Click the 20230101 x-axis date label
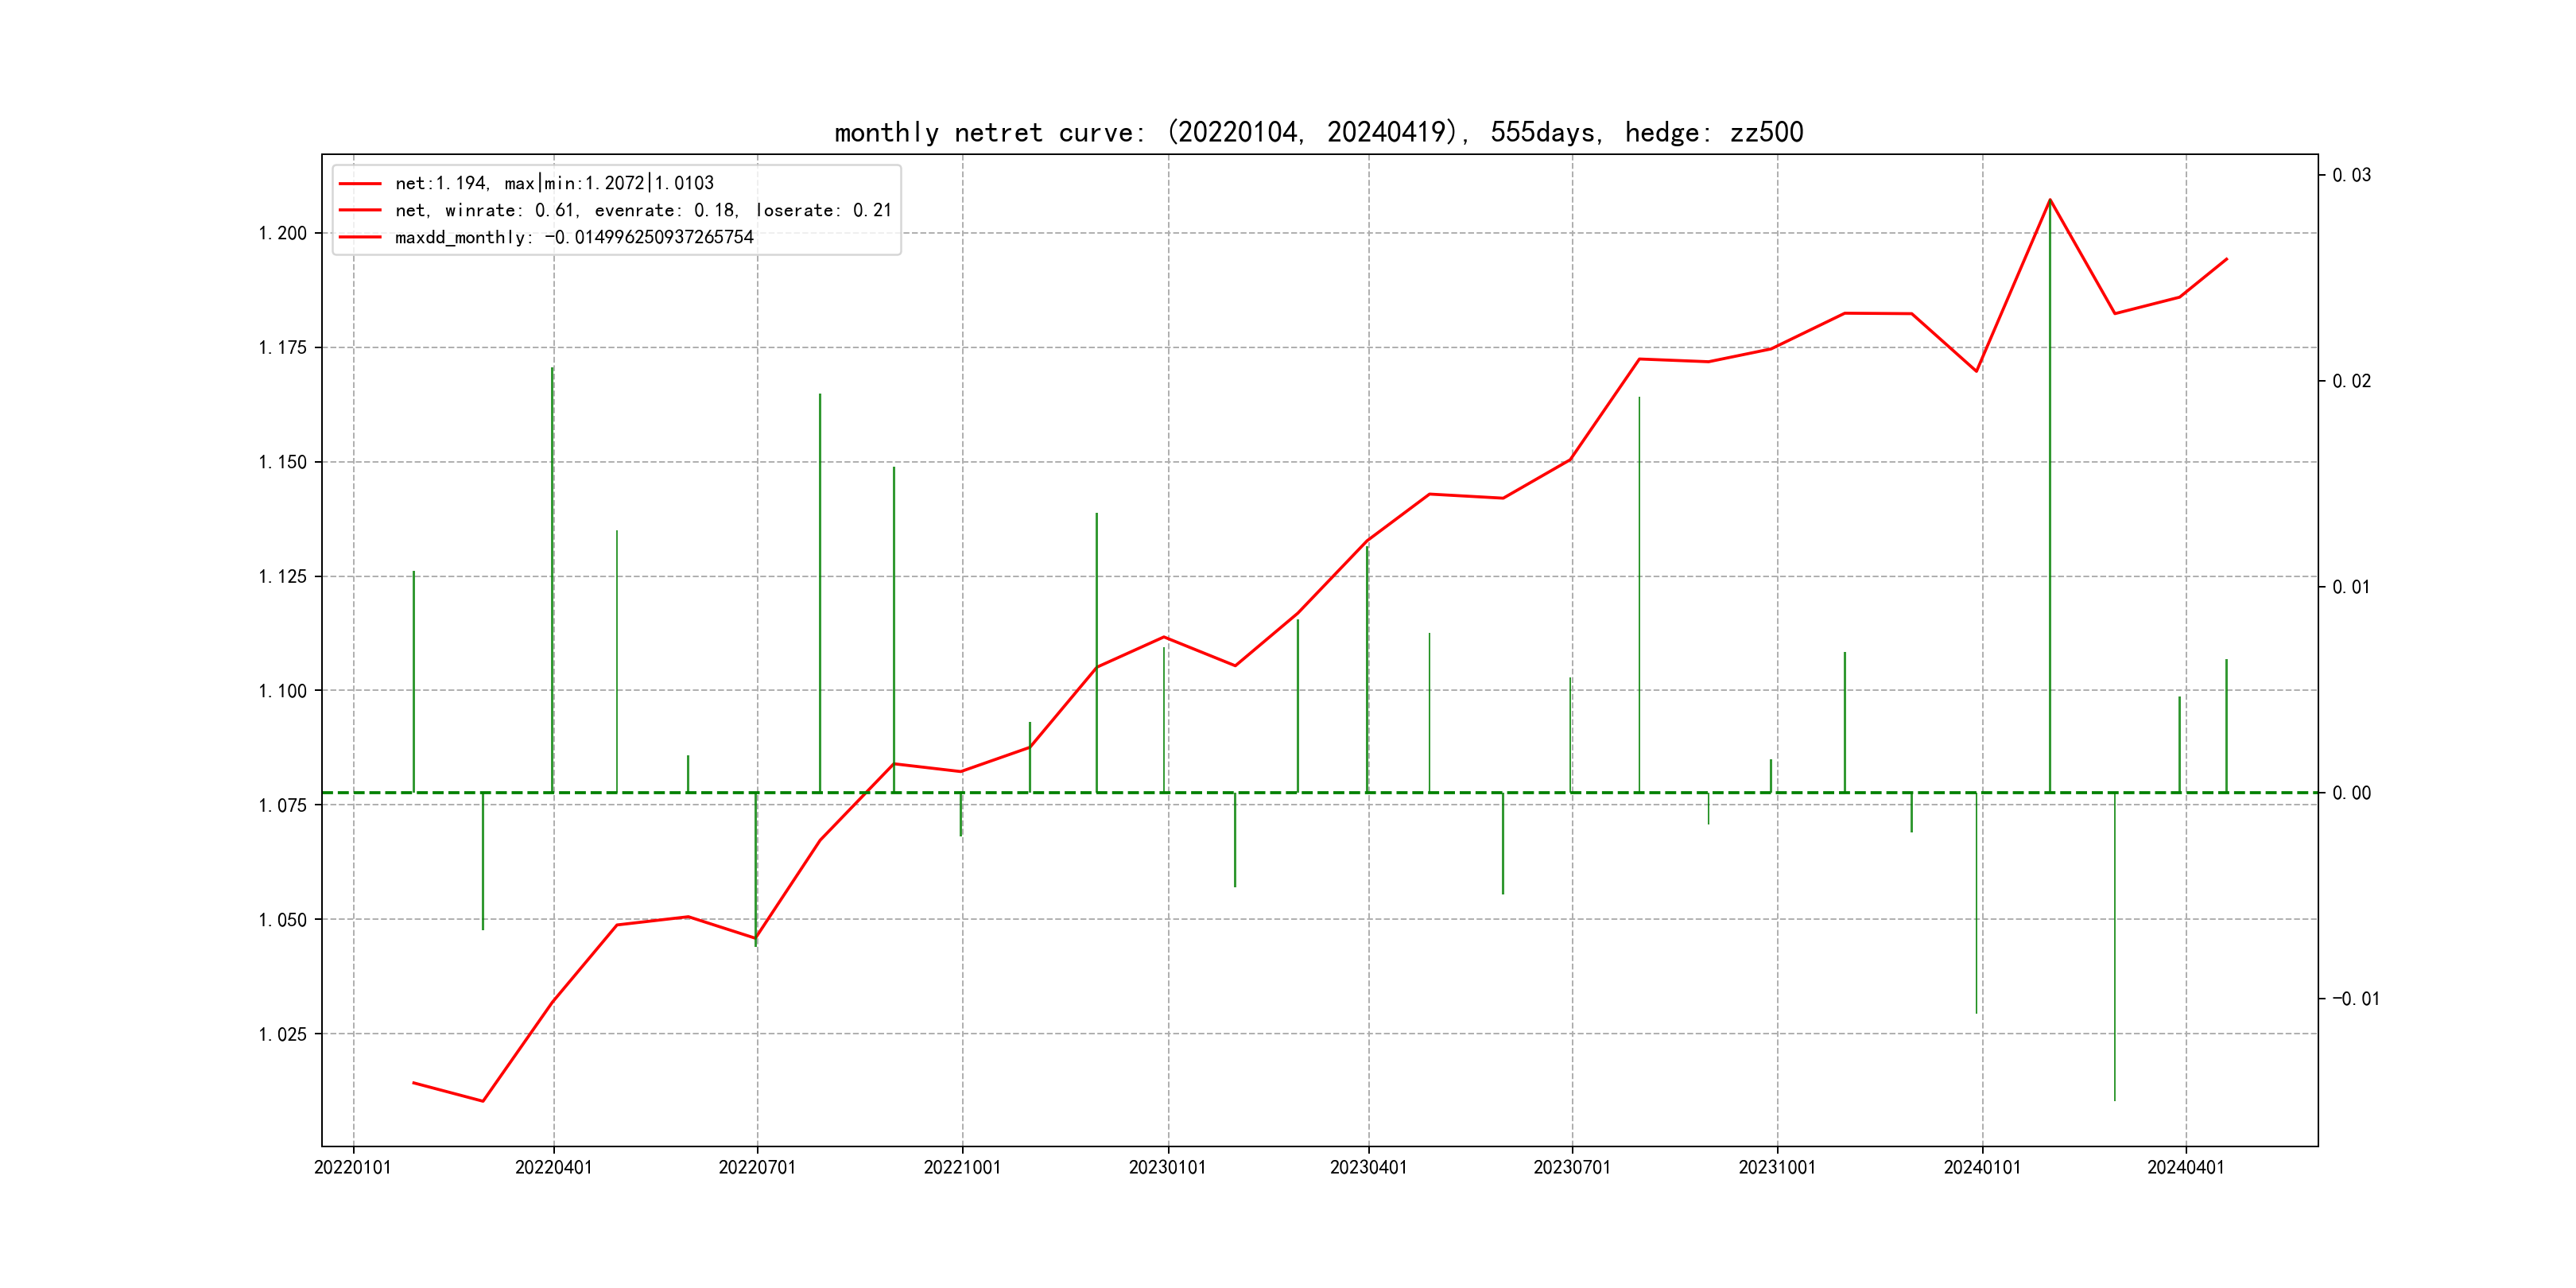2576x1288 pixels. pos(1167,1167)
